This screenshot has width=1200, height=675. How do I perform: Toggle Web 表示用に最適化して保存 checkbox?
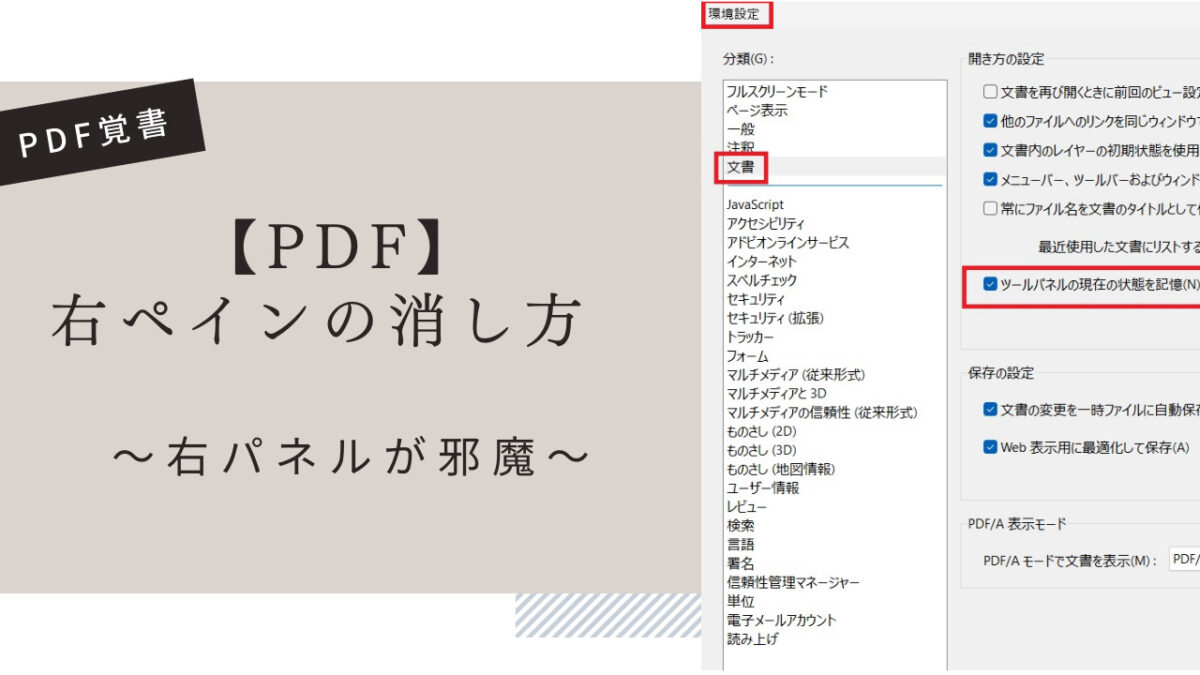coord(990,447)
